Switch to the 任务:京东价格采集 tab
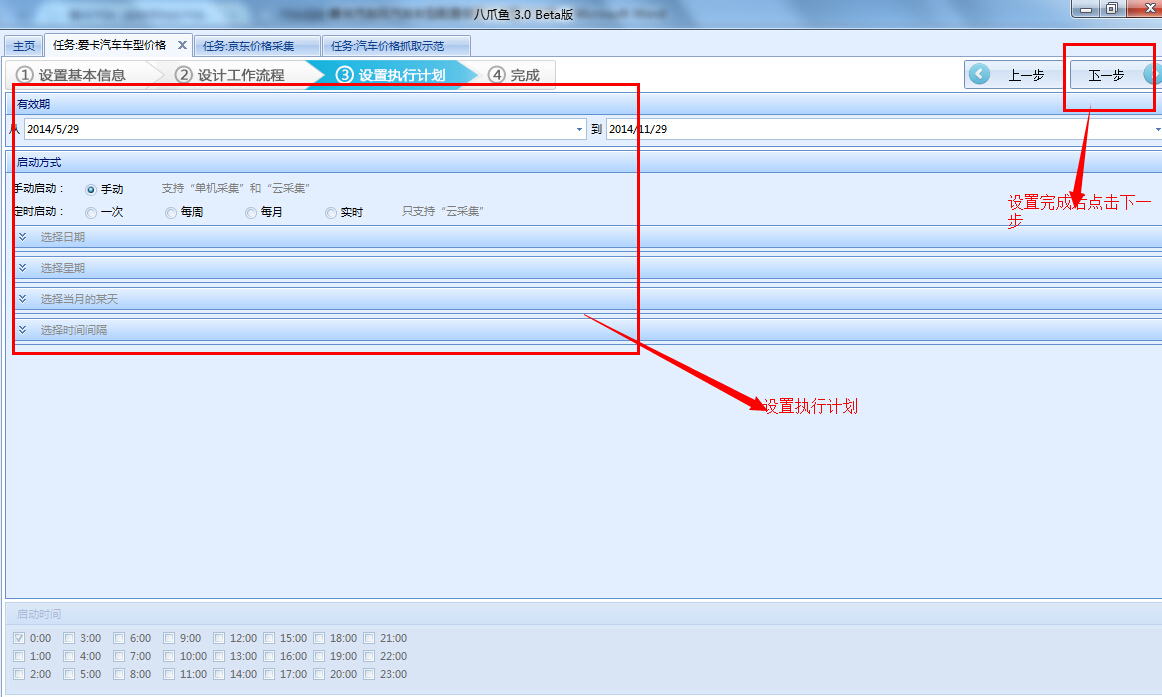 tap(257, 46)
